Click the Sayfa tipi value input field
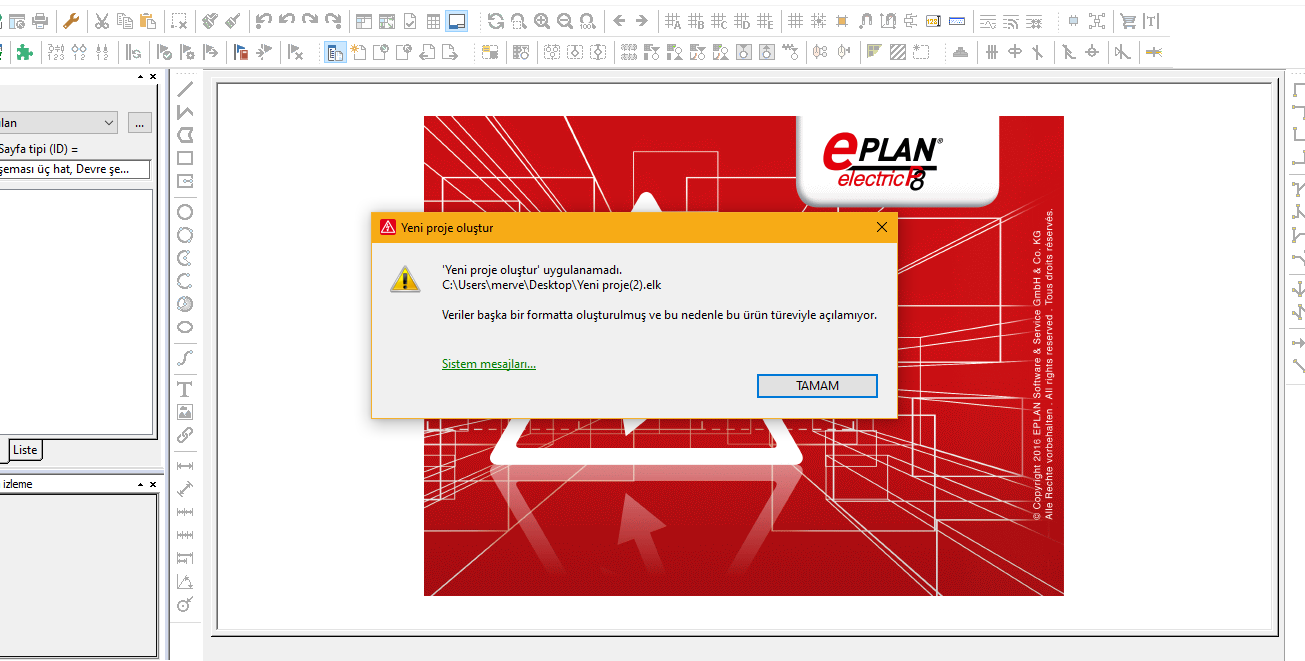 click(75, 170)
